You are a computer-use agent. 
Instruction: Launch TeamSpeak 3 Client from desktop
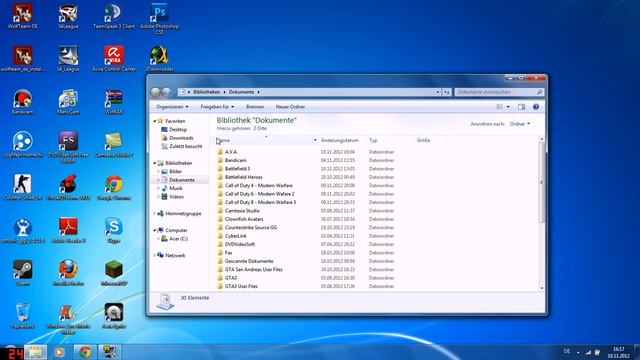tap(113, 16)
